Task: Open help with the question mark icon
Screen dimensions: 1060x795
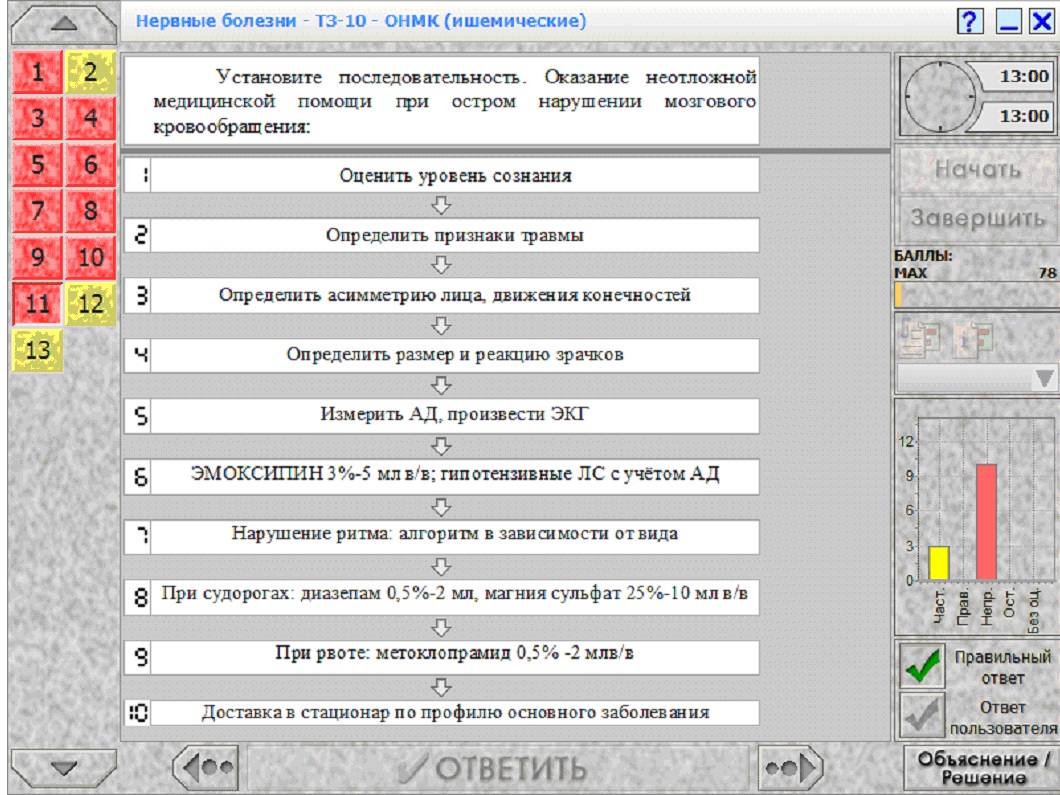Action: click(969, 22)
